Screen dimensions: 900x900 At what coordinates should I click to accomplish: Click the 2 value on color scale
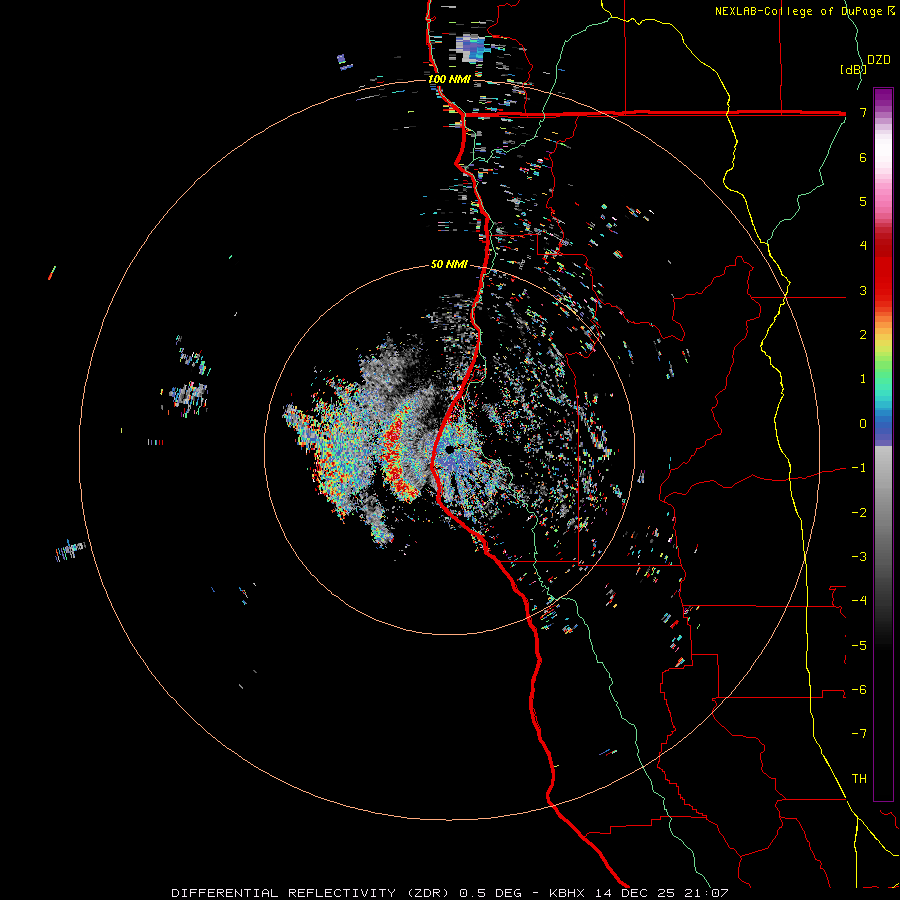pyautogui.click(x=863, y=335)
